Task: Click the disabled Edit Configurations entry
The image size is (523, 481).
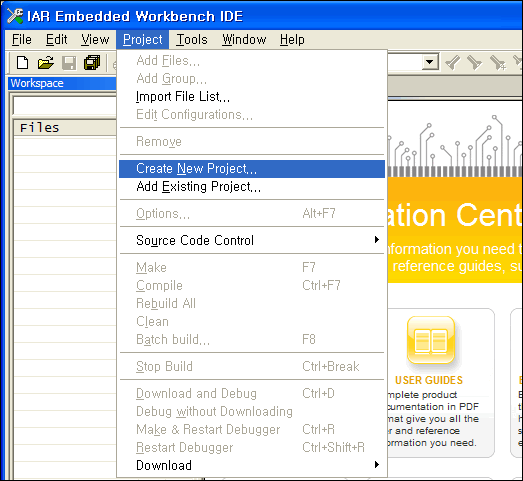Action: (x=252, y=115)
